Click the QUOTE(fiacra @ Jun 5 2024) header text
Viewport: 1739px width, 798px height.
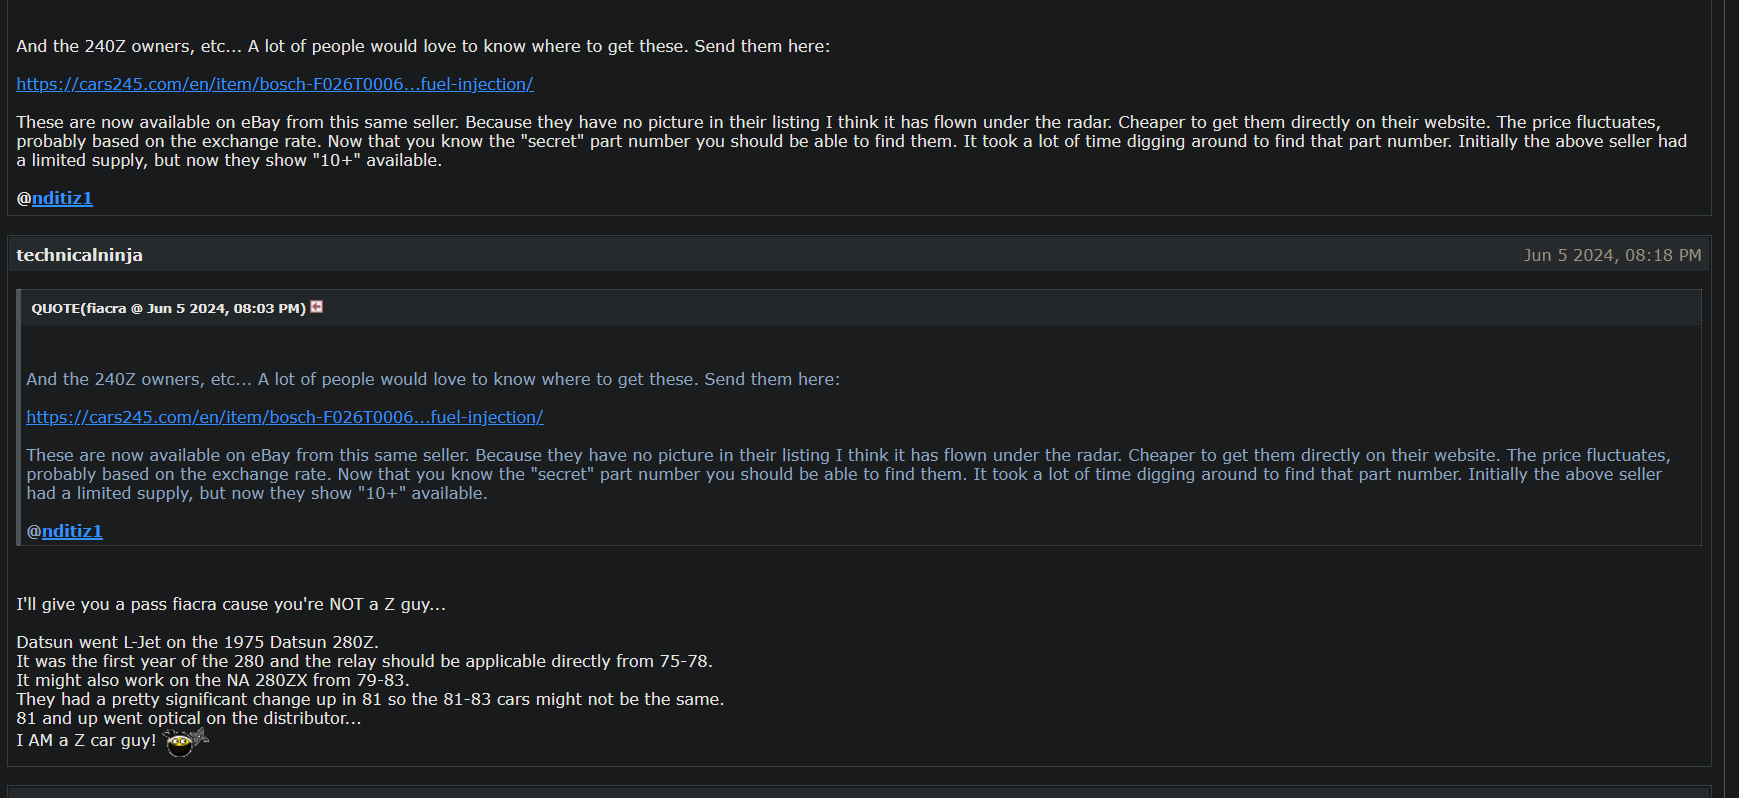coord(168,308)
